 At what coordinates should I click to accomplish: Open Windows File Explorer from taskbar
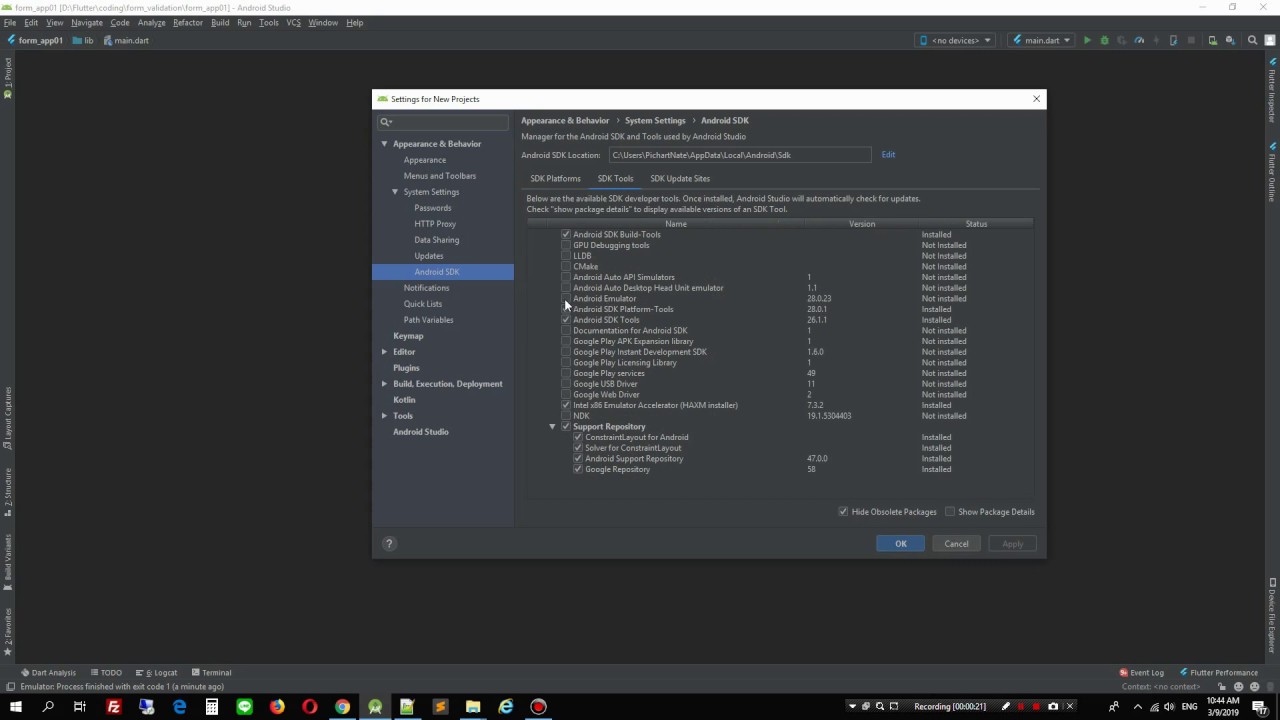pyautogui.click(x=473, y=707)
